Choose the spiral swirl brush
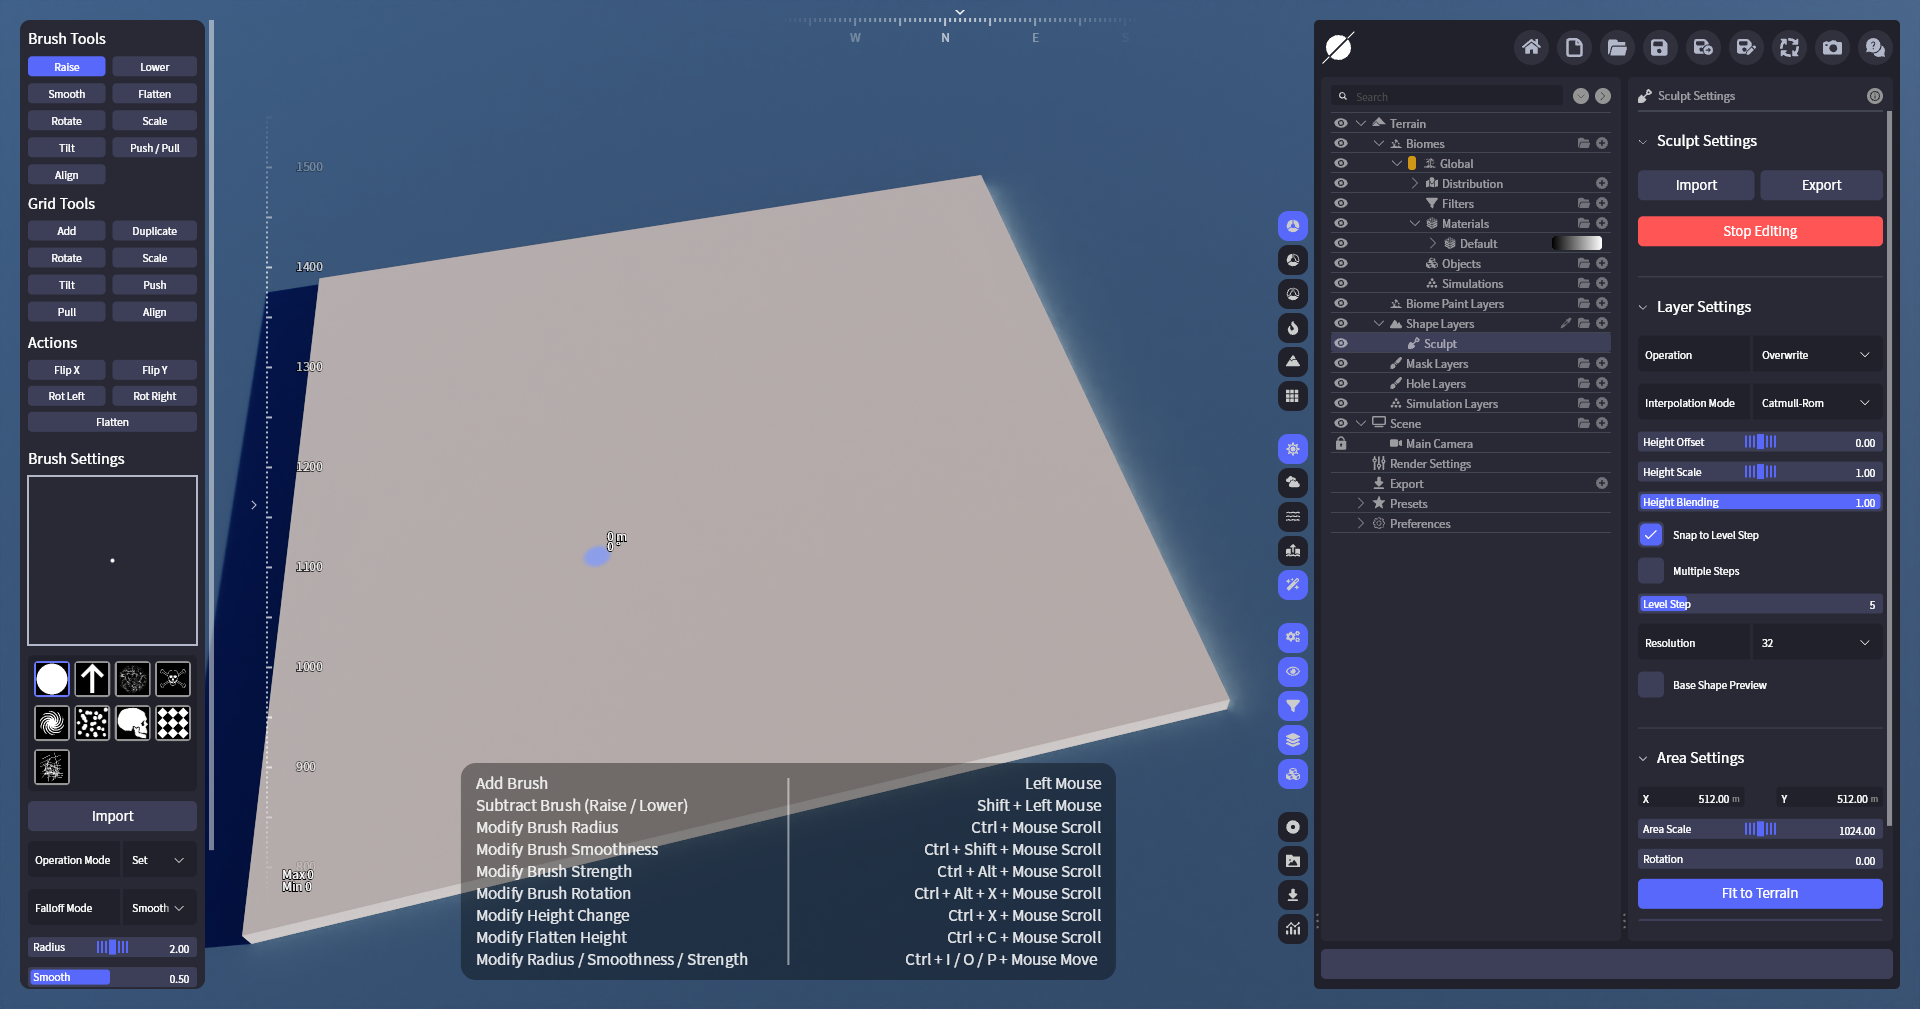 click(52, 722)
